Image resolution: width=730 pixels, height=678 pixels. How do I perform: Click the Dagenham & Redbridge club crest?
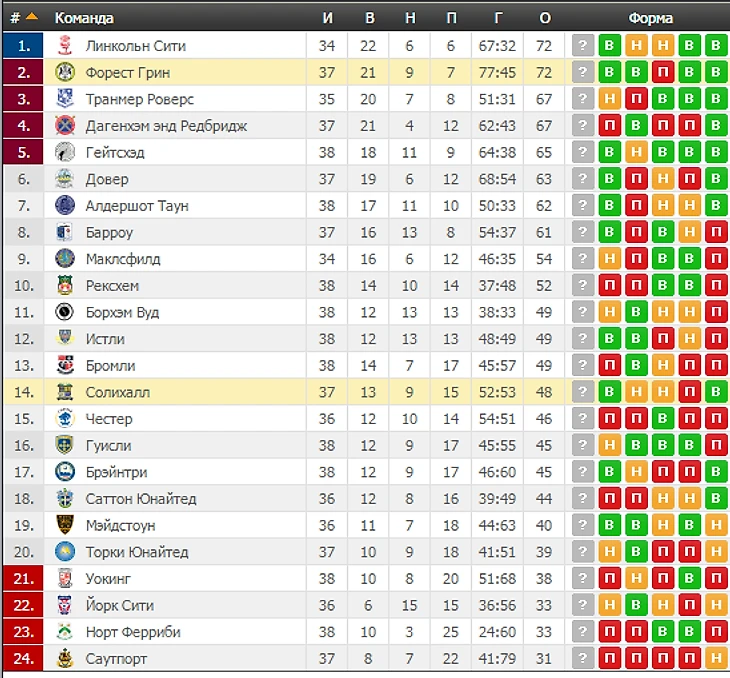click(65, 126)
